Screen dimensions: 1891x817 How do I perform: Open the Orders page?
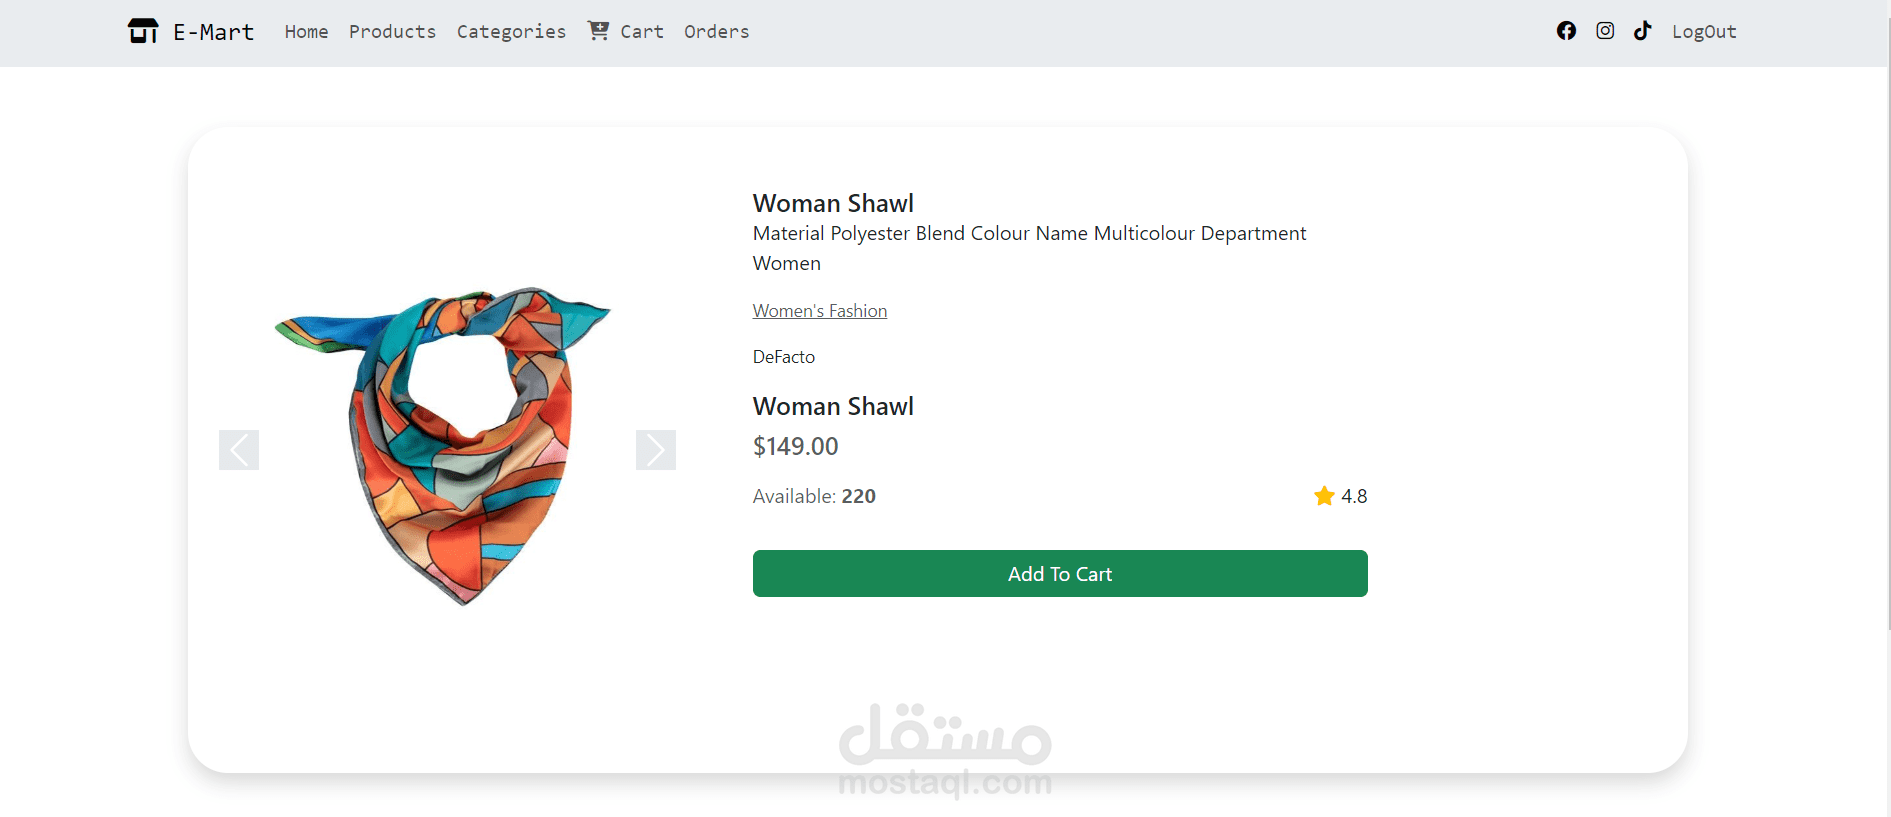tap(716, 32)
